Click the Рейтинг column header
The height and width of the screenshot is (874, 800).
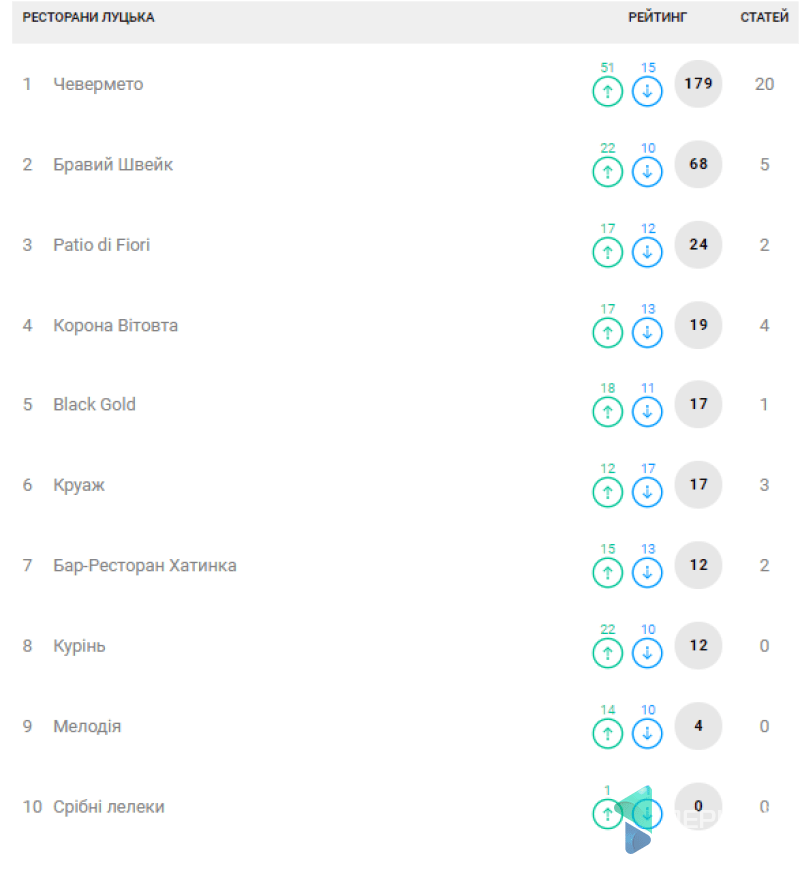pos(657,18)
